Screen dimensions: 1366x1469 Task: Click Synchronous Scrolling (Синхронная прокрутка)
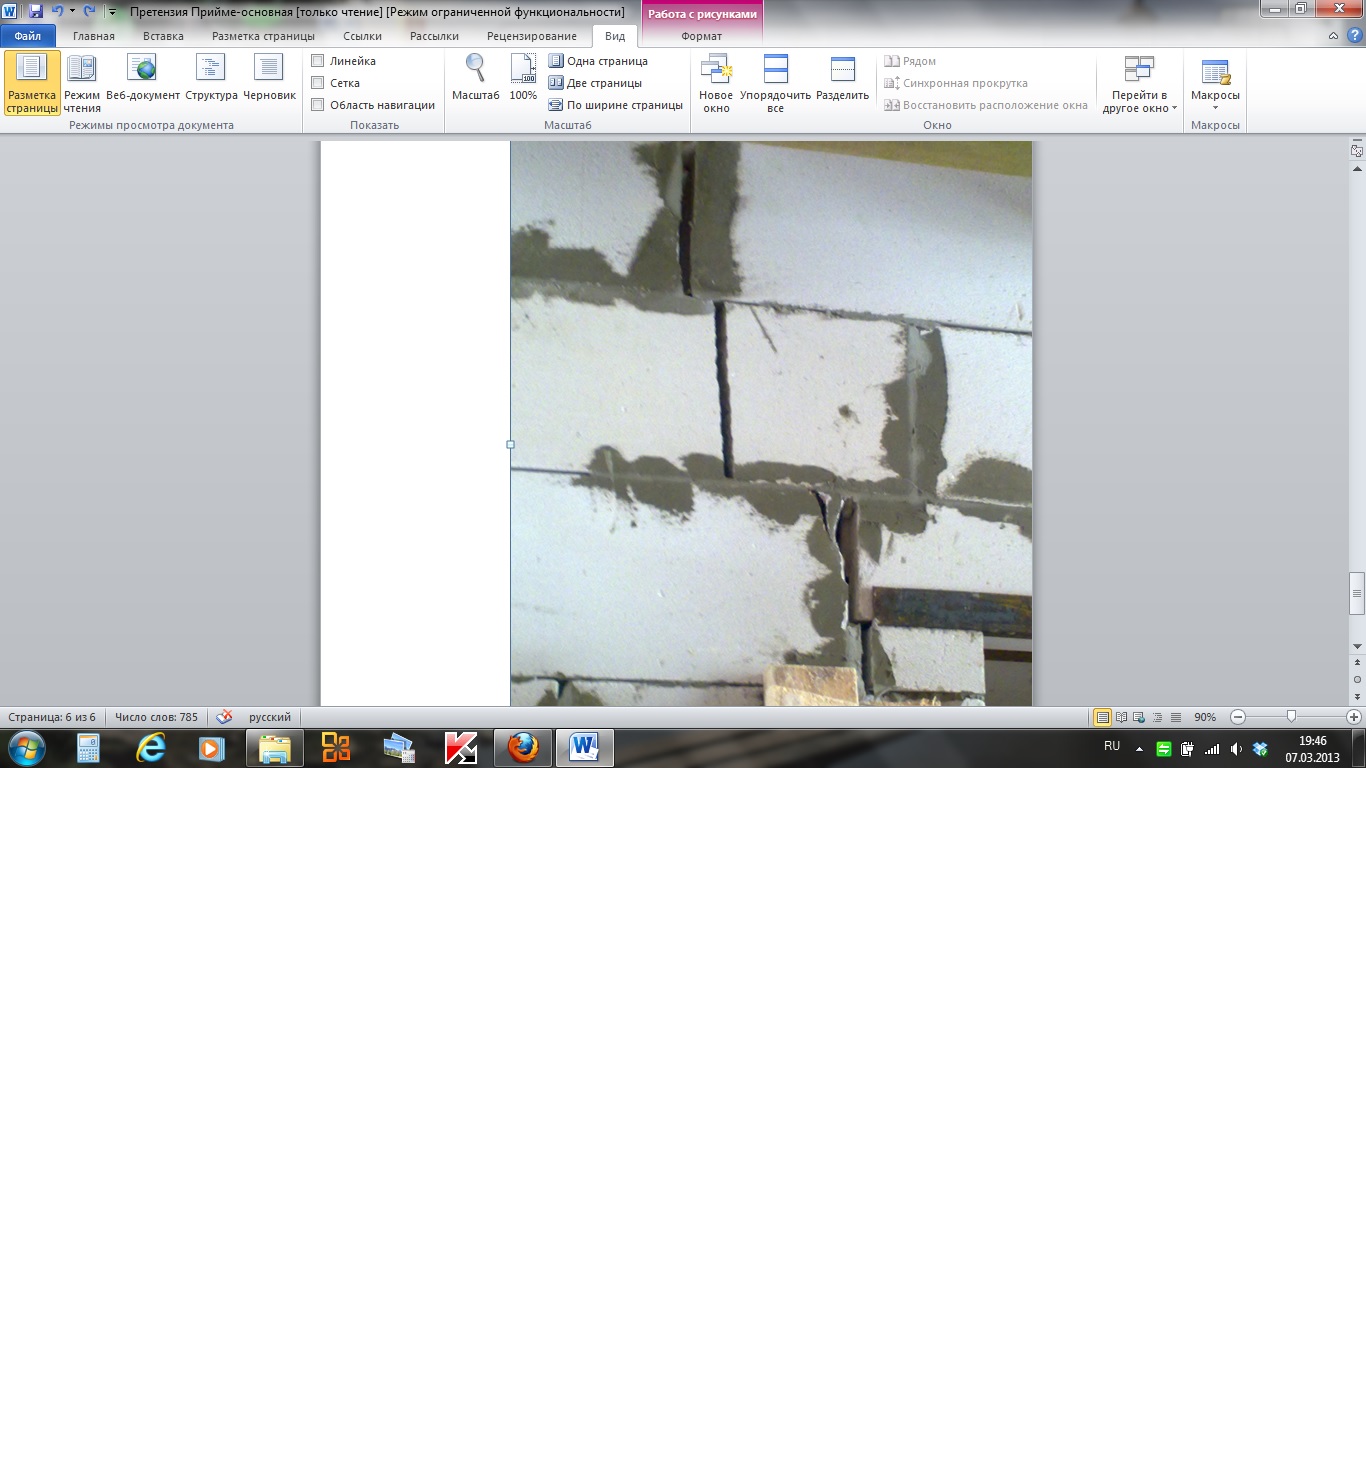(955, 83)
